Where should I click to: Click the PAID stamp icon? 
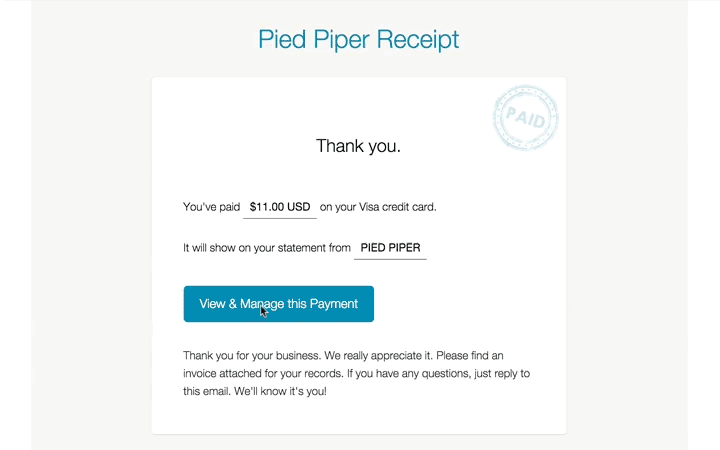pyautogui.click(x=525, y=118)
